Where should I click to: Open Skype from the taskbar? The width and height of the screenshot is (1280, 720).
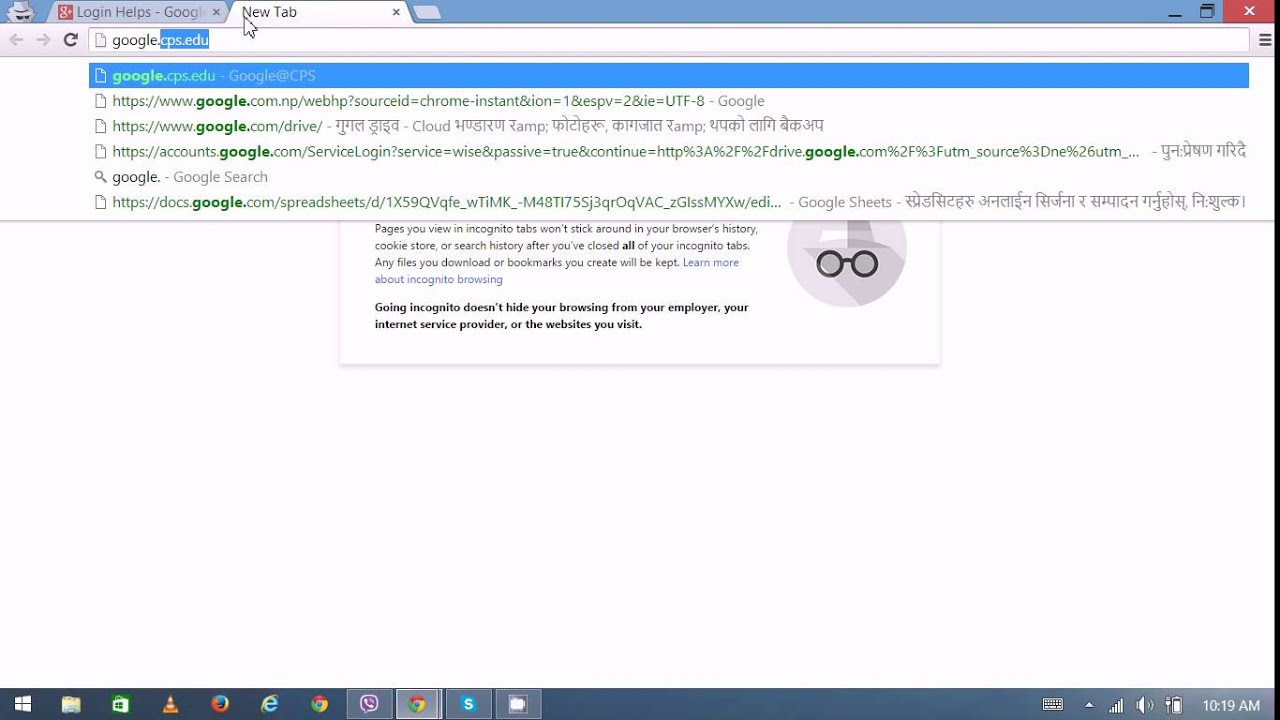(468, 704)
